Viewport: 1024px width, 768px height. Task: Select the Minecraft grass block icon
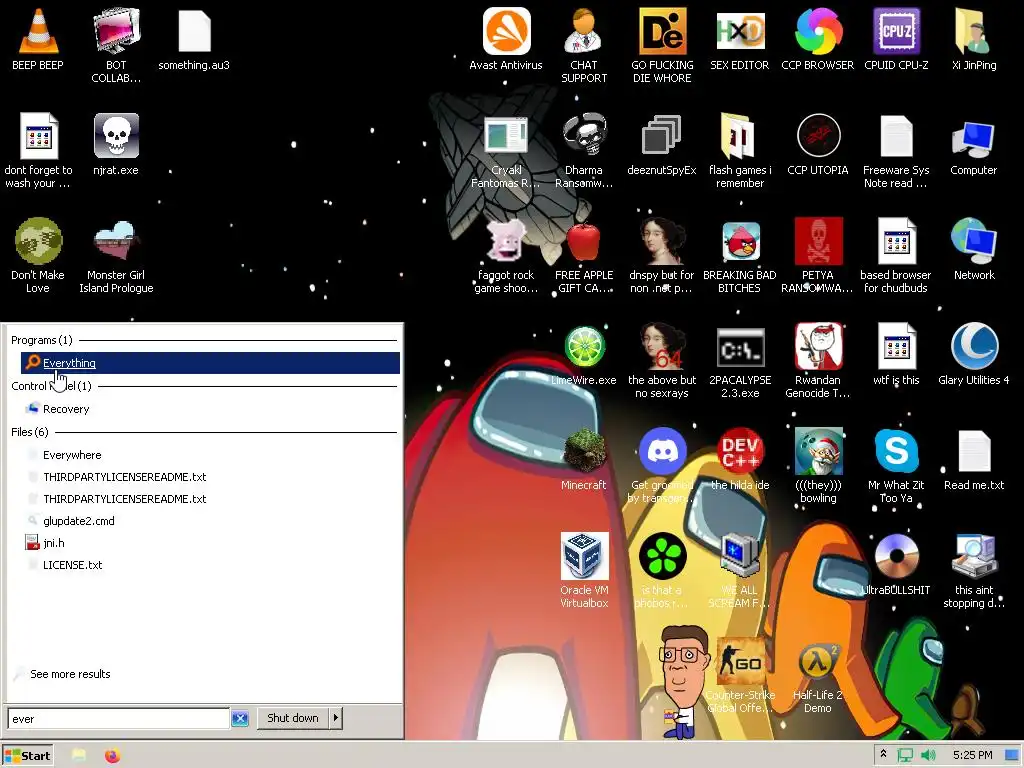click(584, 459)
